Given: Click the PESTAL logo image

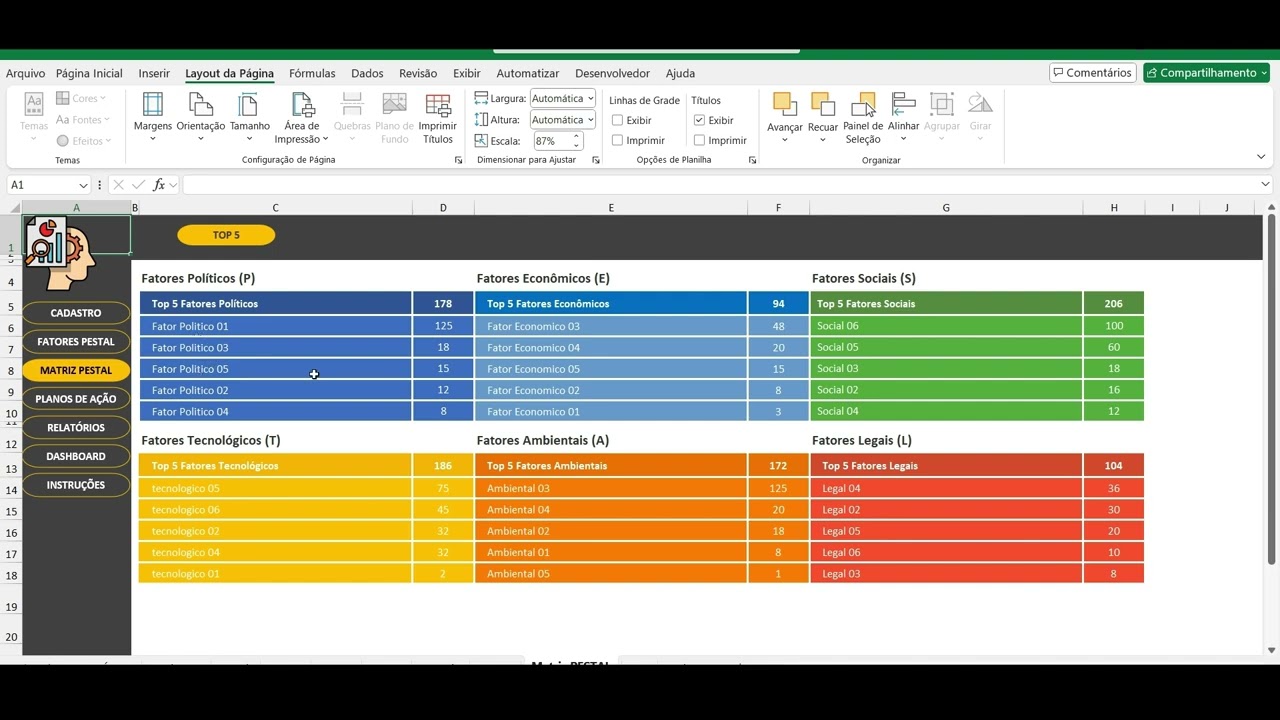Looking at the screenshot, I should (x=62, y=254).
